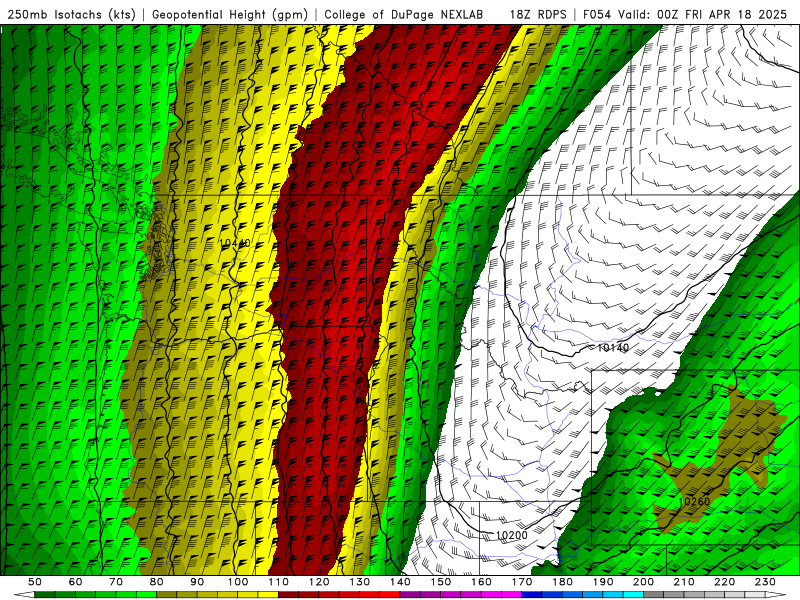Click the dark blue swatch below 170 in color bar
The width and height of the screenshot is (800, 600).
click(532, 595)
